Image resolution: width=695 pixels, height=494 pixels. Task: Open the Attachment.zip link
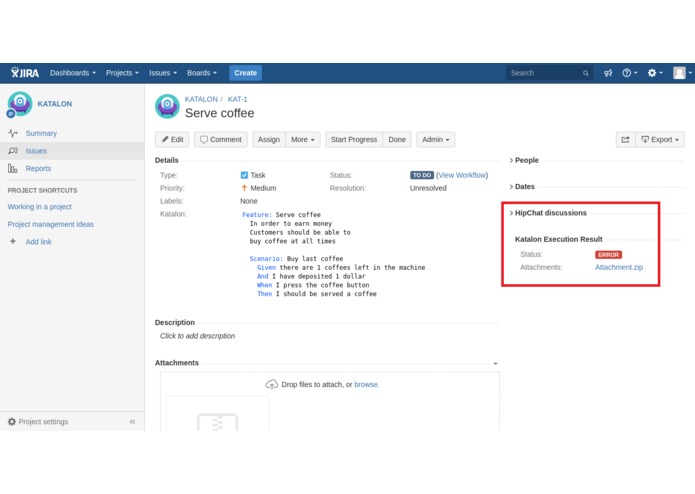click(x=619, y=267)
